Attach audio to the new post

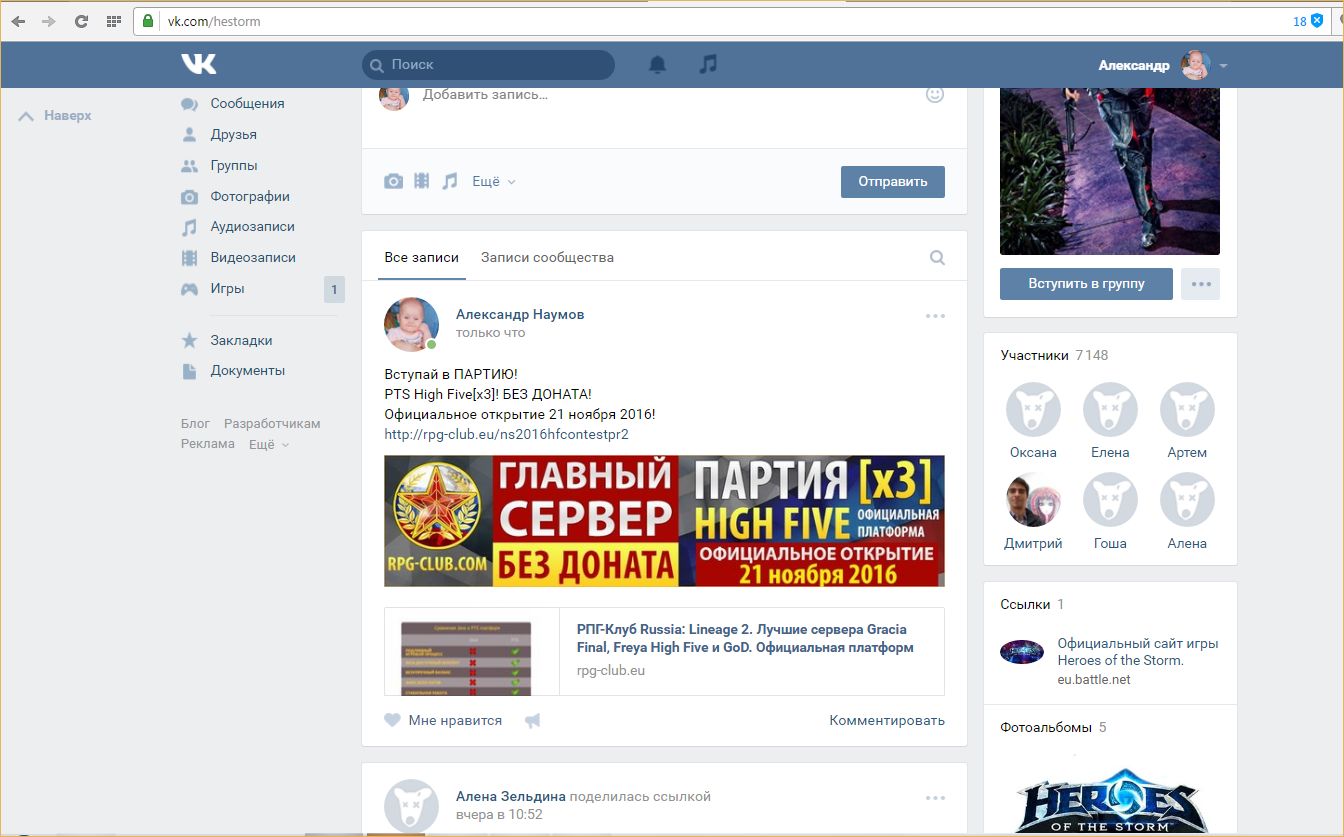coord(450,181)
